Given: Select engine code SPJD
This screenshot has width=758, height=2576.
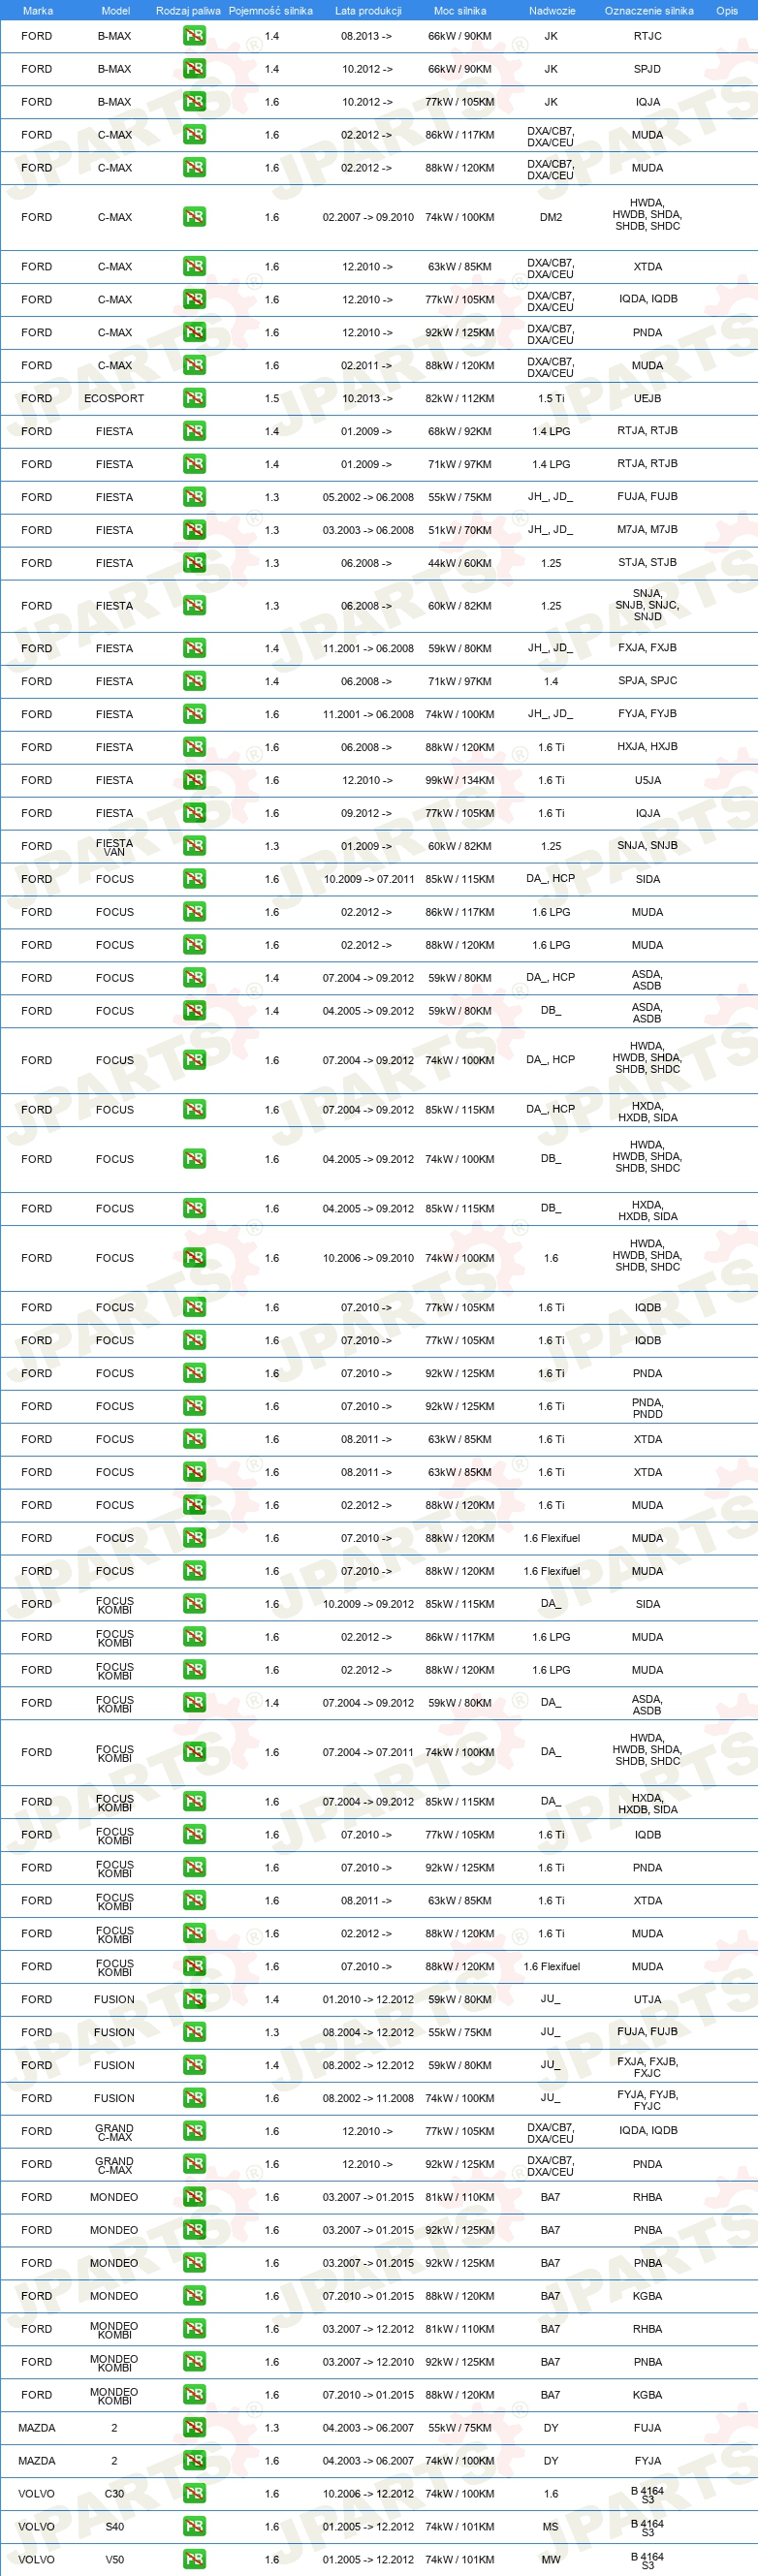Looking at the screenshot, I should coord(647,69).
